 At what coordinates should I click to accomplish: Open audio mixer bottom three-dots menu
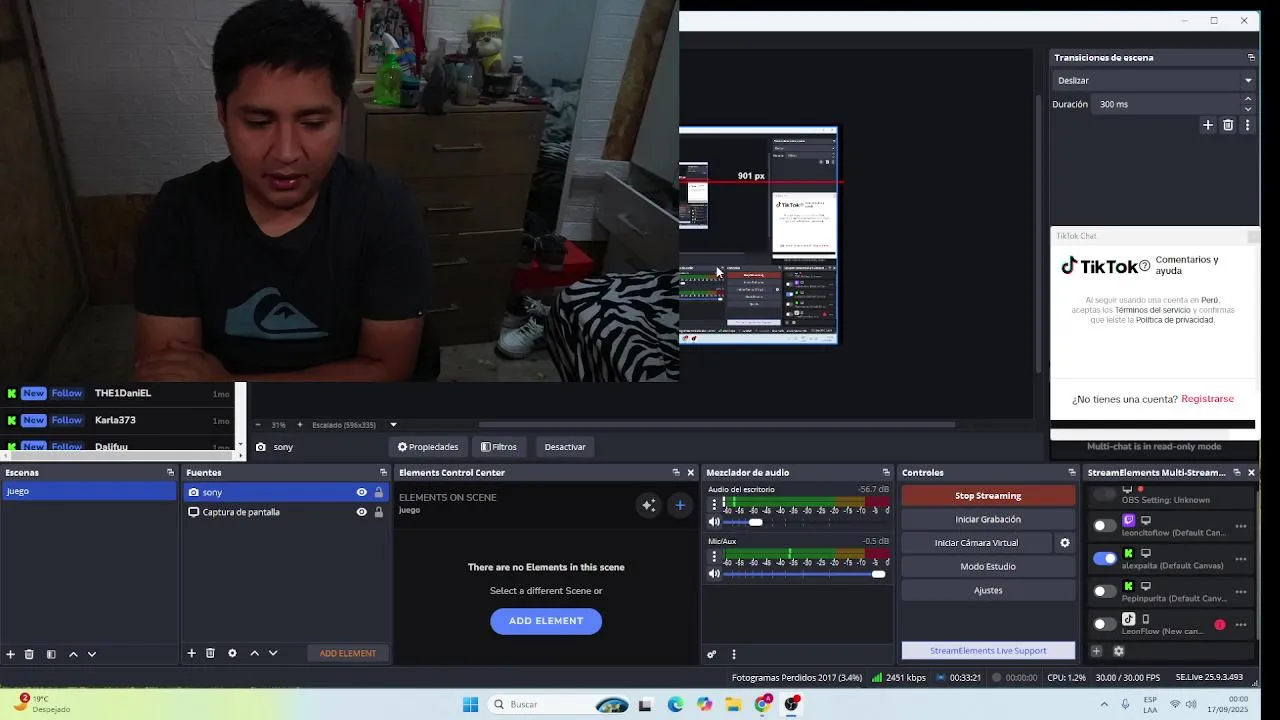pyautogui.click(x=734, y=654)
